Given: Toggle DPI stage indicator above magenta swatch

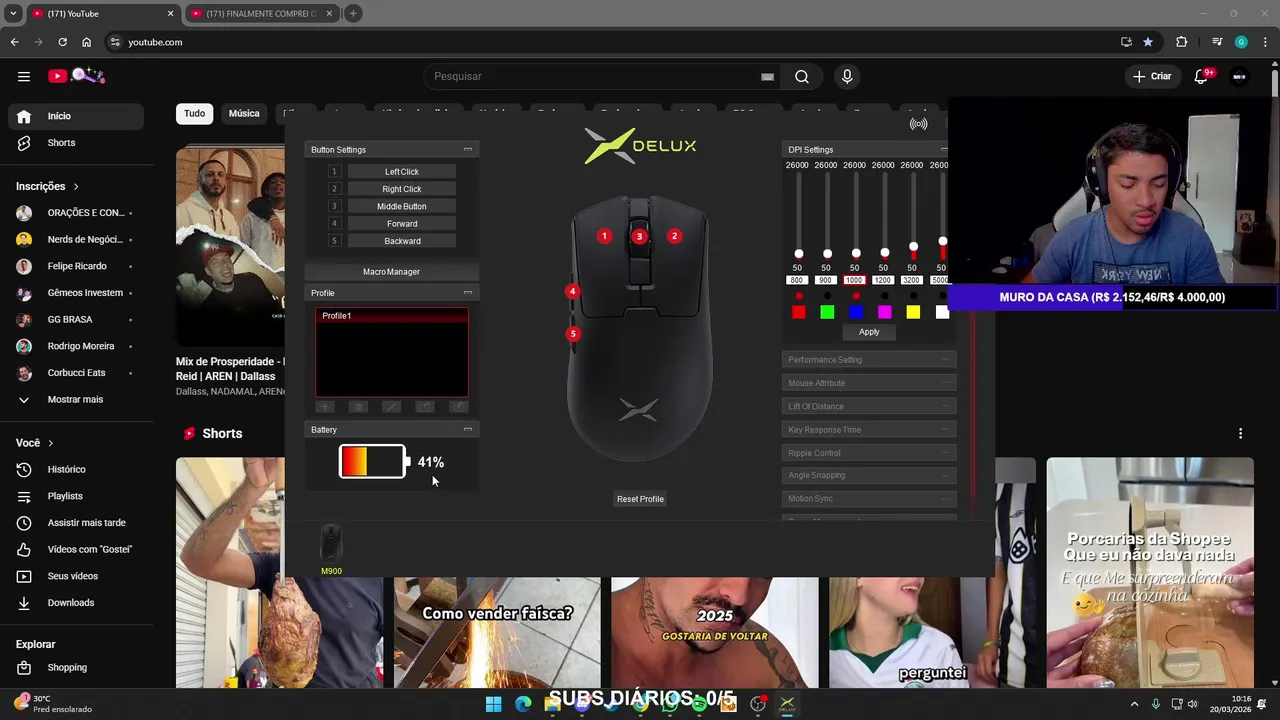Looking at the screenshot, I should click(884, 296).
